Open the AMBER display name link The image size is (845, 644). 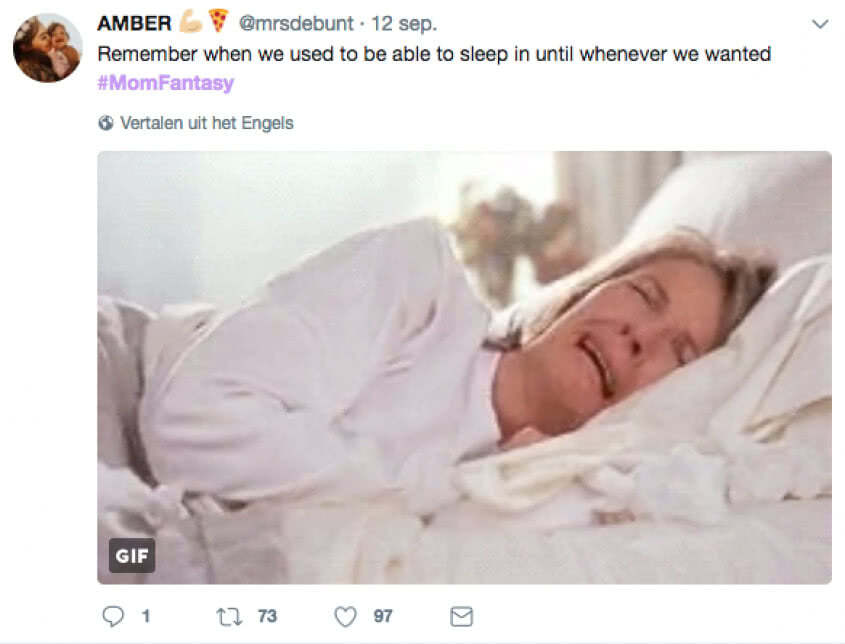coord(134,24)
